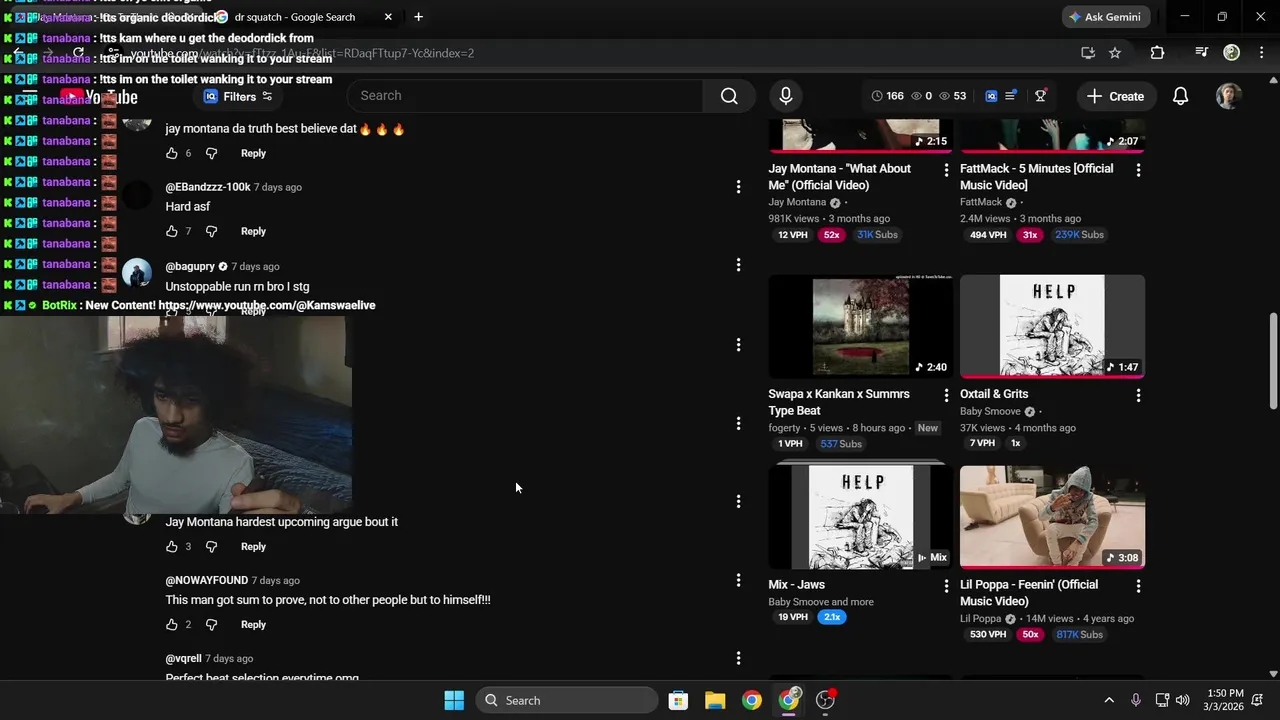Click the vidIQ eye stat showing 53
This screenshot has width=1280, height=720.
click(x=953, y=96)
